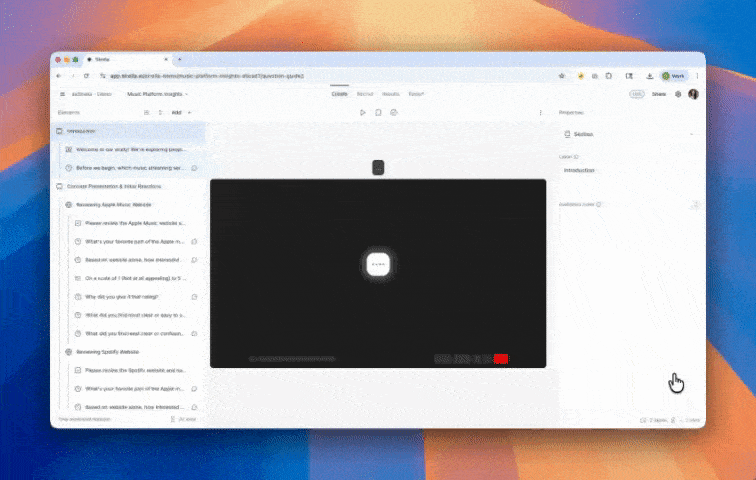Screen dimensions: 756x480
Task: Click the Live status pill beside Share
Action: point(636,94)
